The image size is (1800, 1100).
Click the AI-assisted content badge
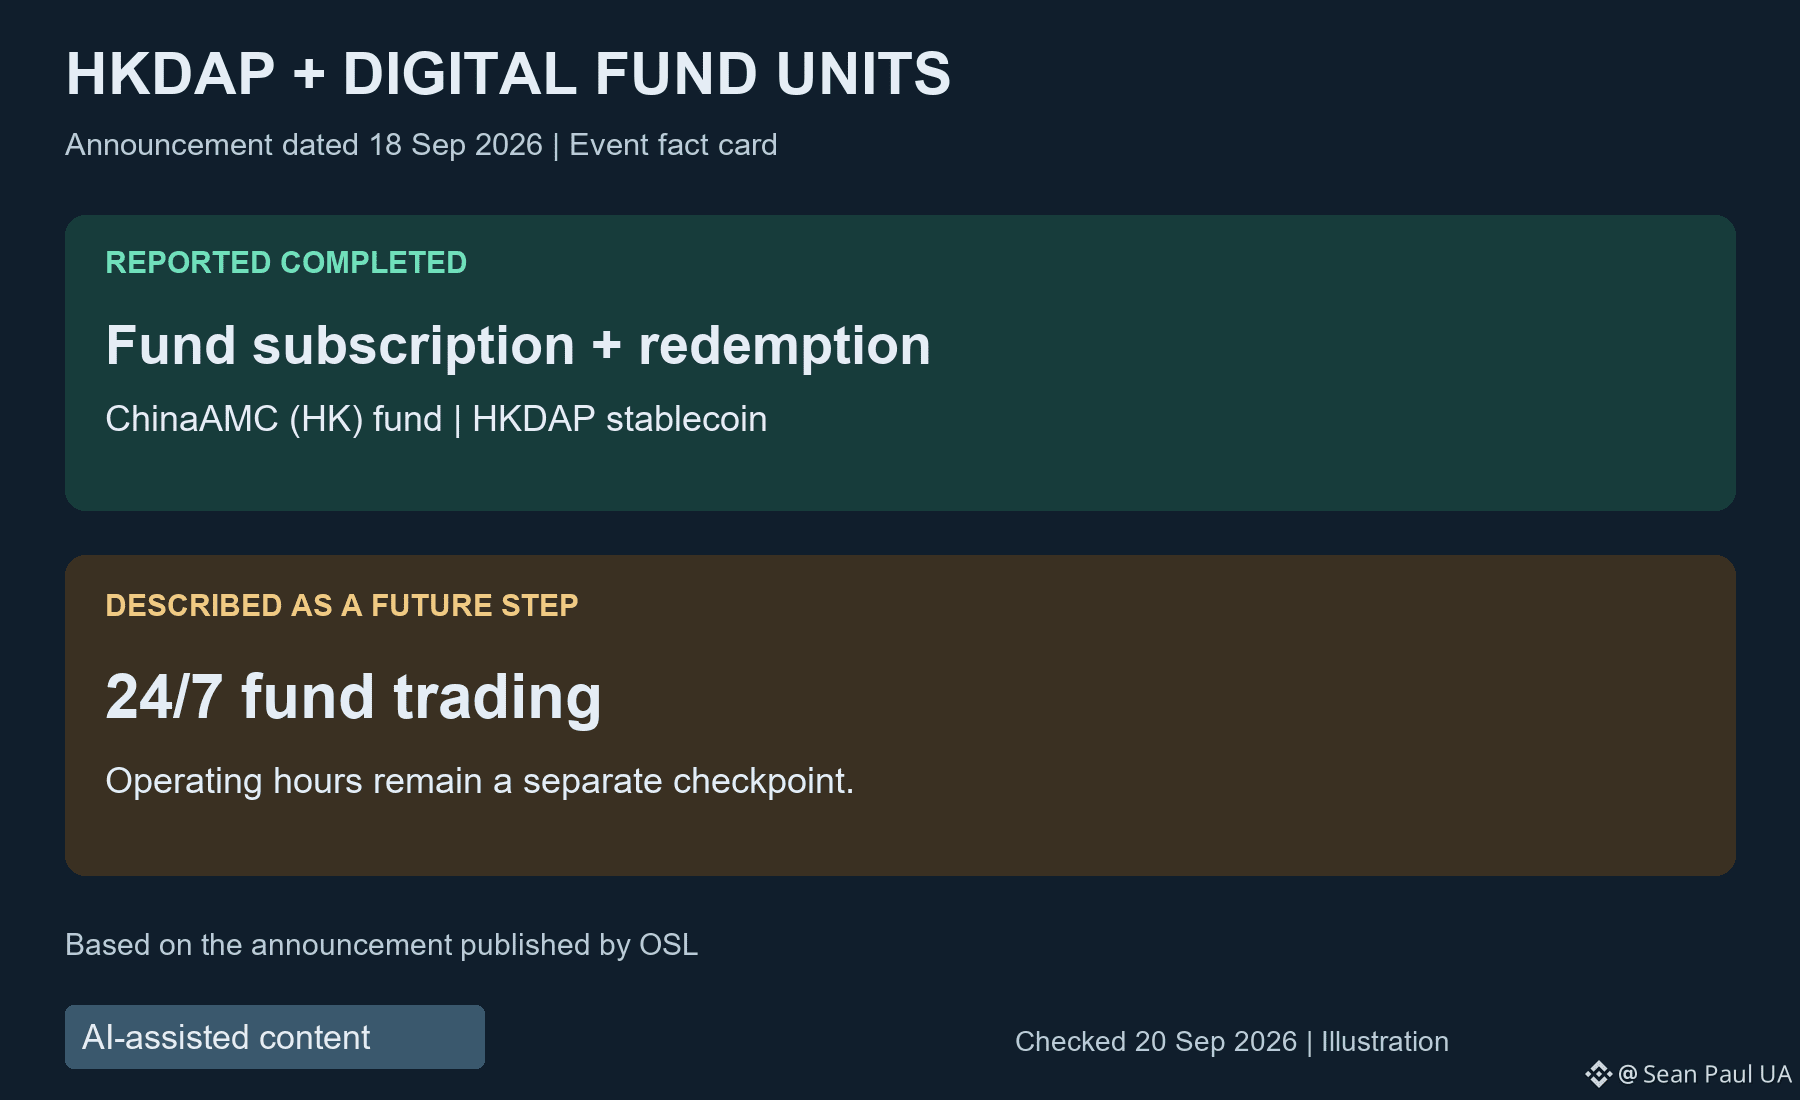click(x=275, y=1037)
